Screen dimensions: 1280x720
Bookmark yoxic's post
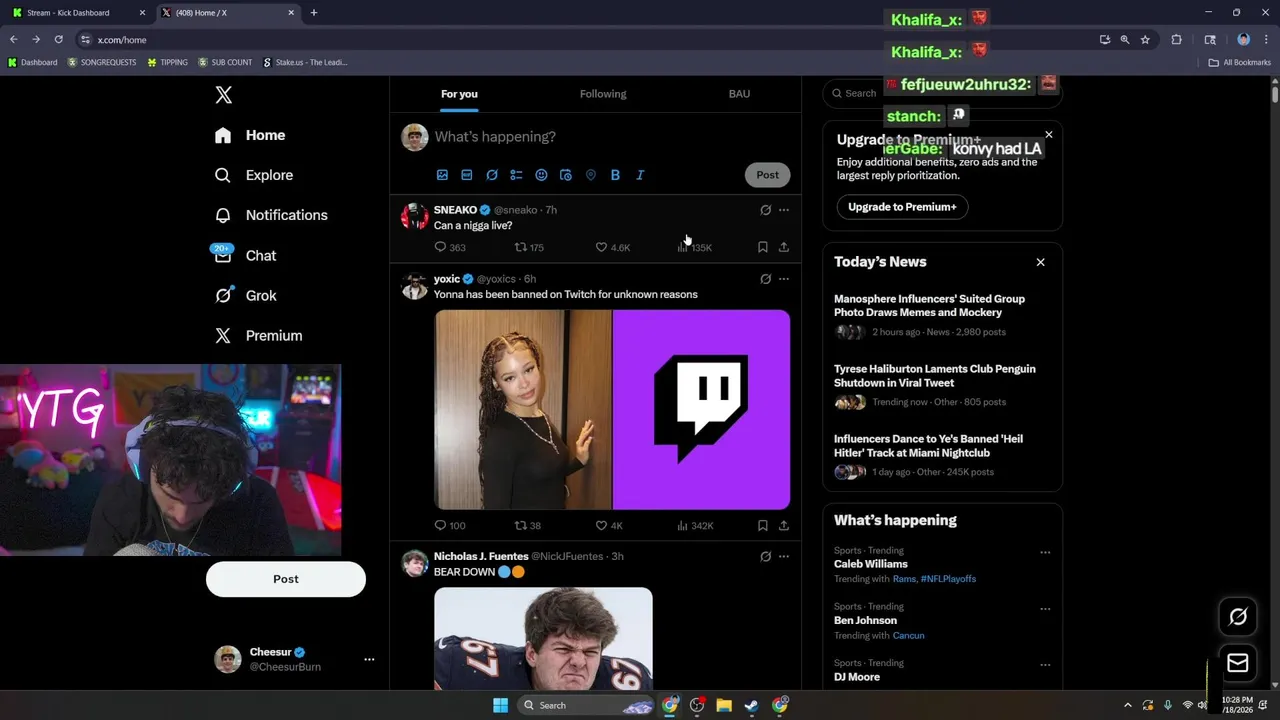[762, 525]
